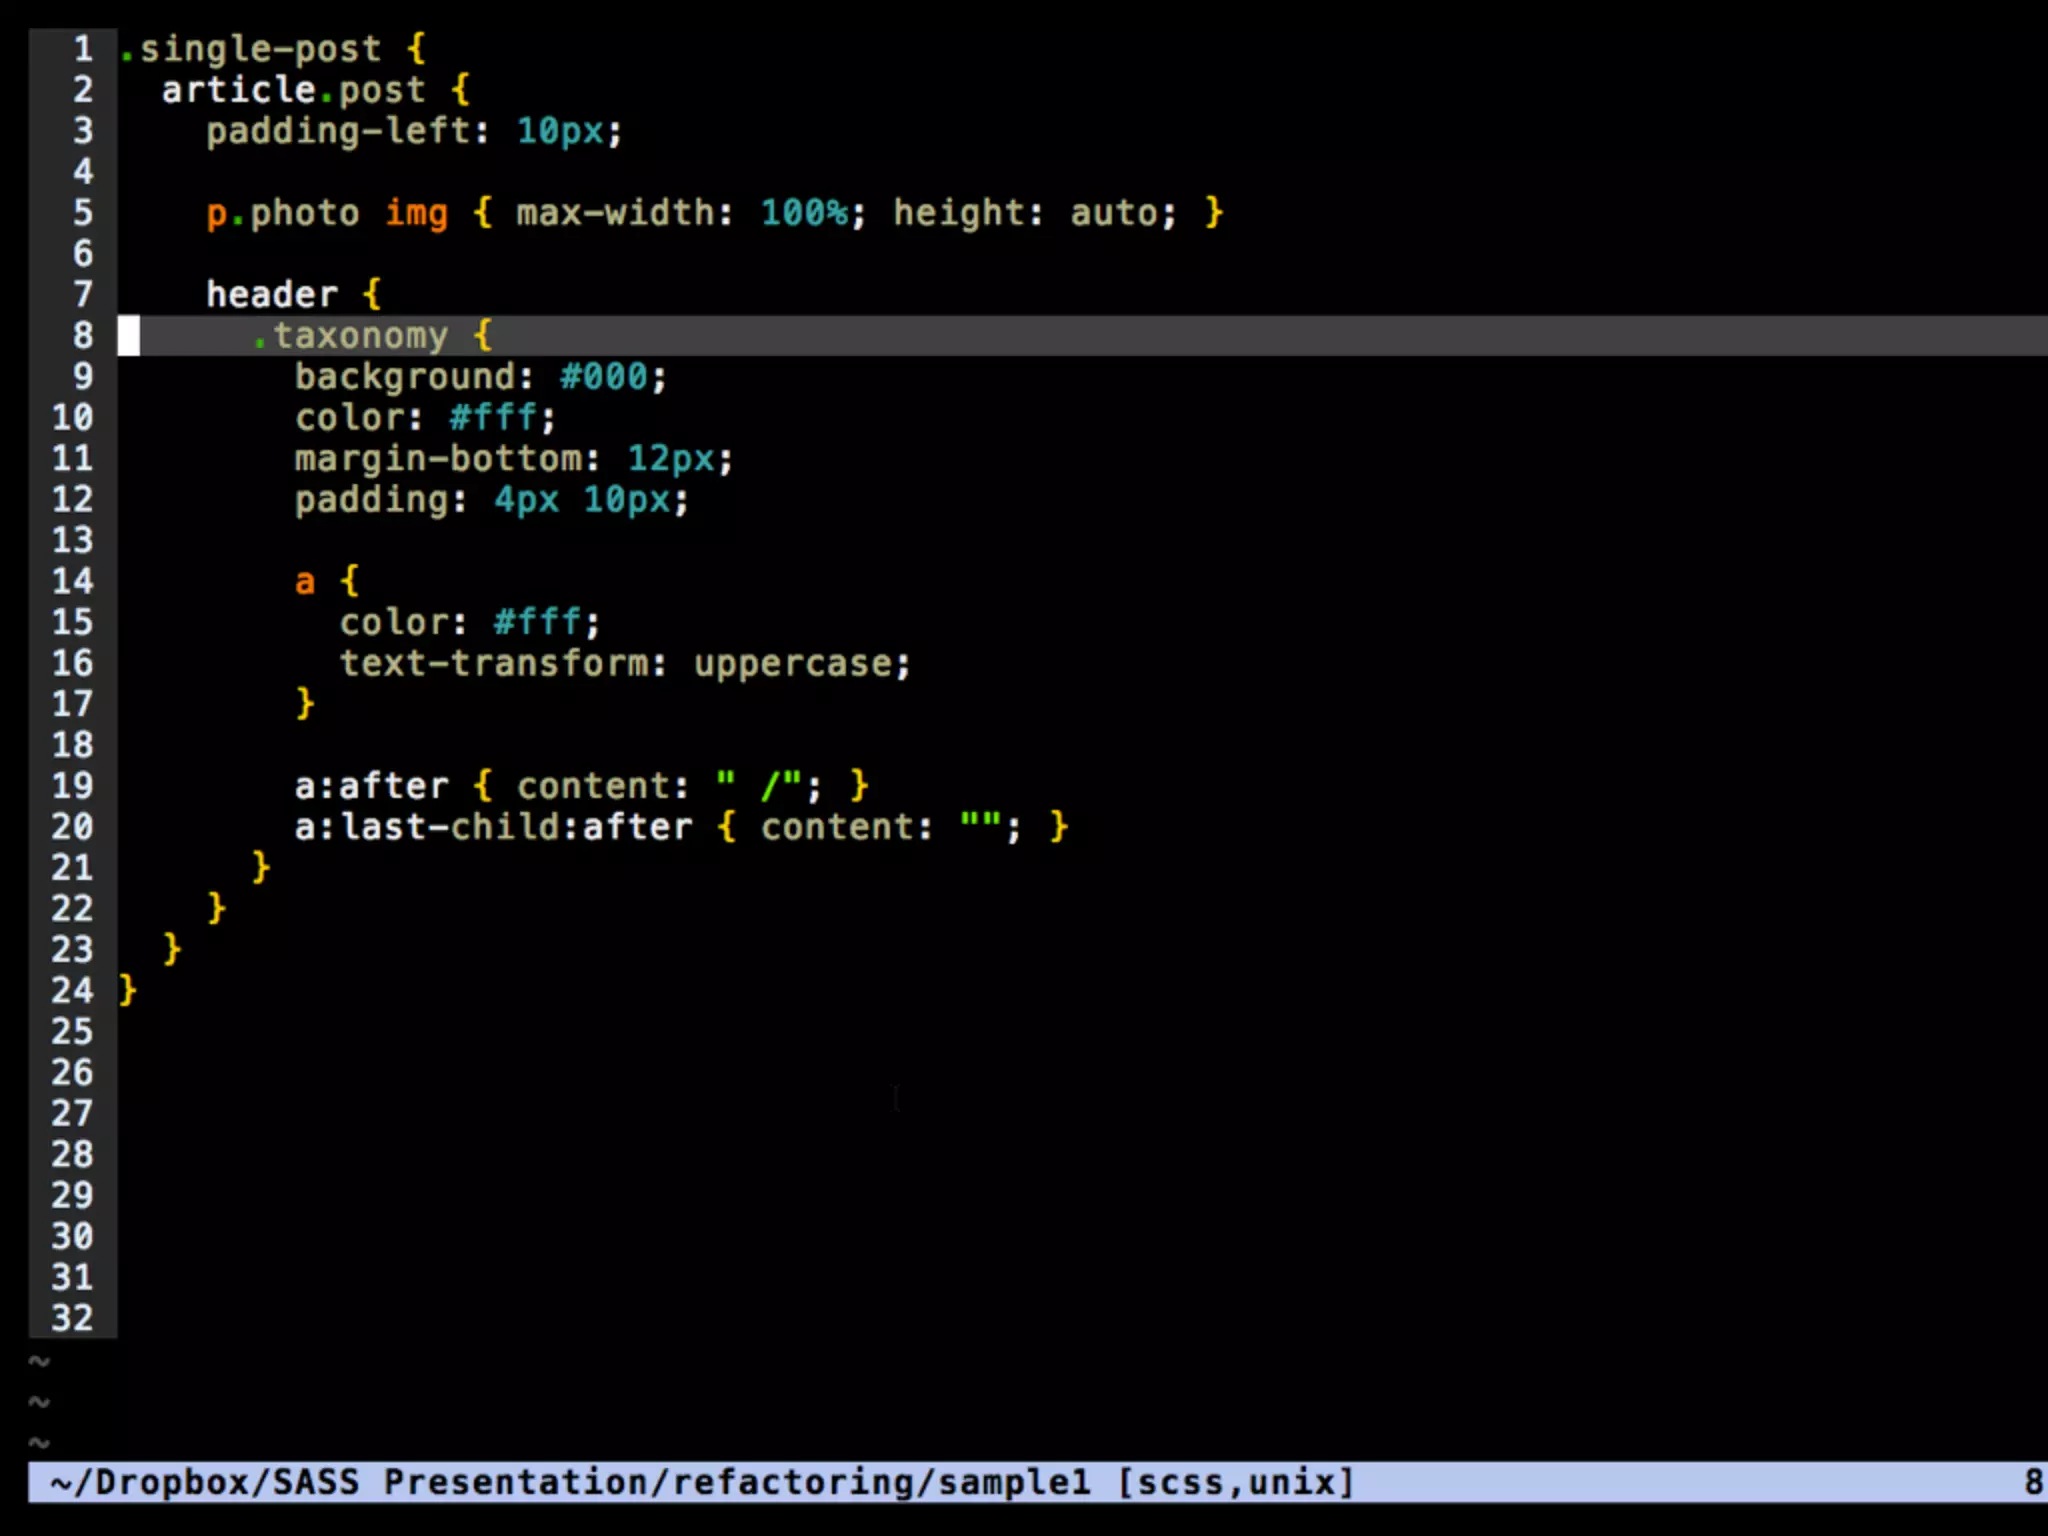Viewport: 2048px width, 1536px height.
Task: Click the 100% max-width value
Action: [805, 213]
